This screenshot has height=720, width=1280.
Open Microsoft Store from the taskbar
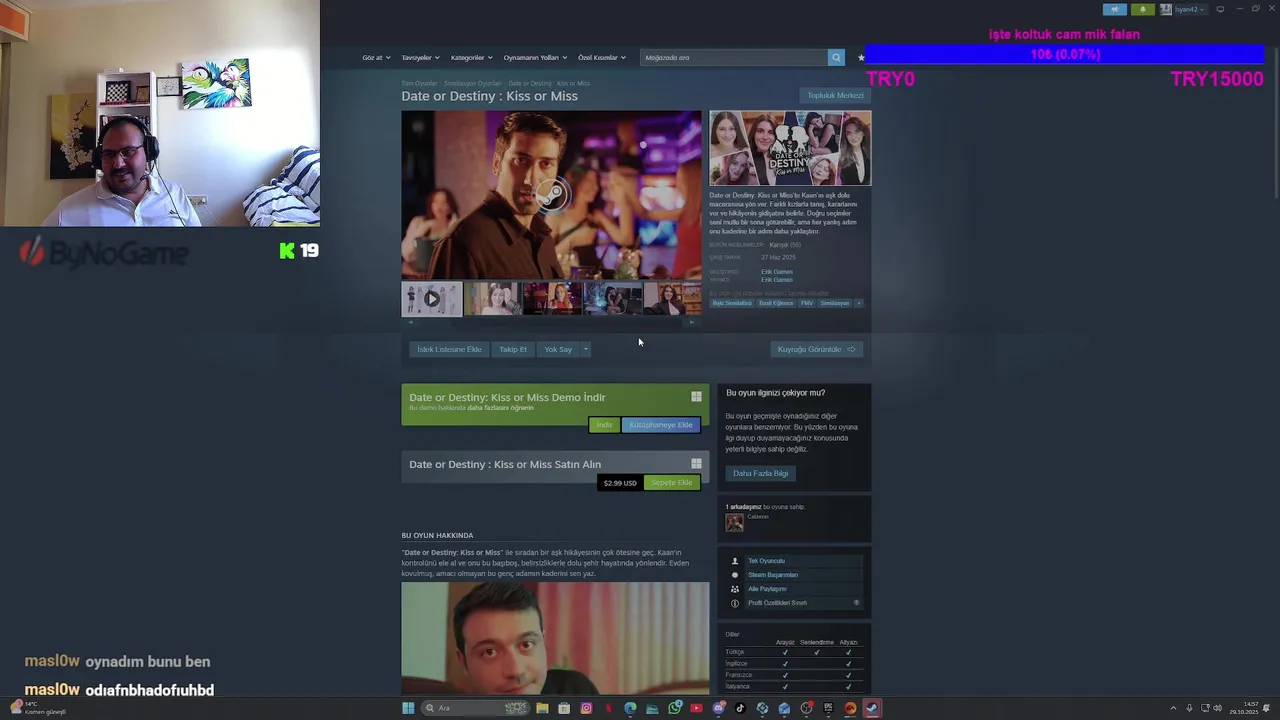(564, 708)
